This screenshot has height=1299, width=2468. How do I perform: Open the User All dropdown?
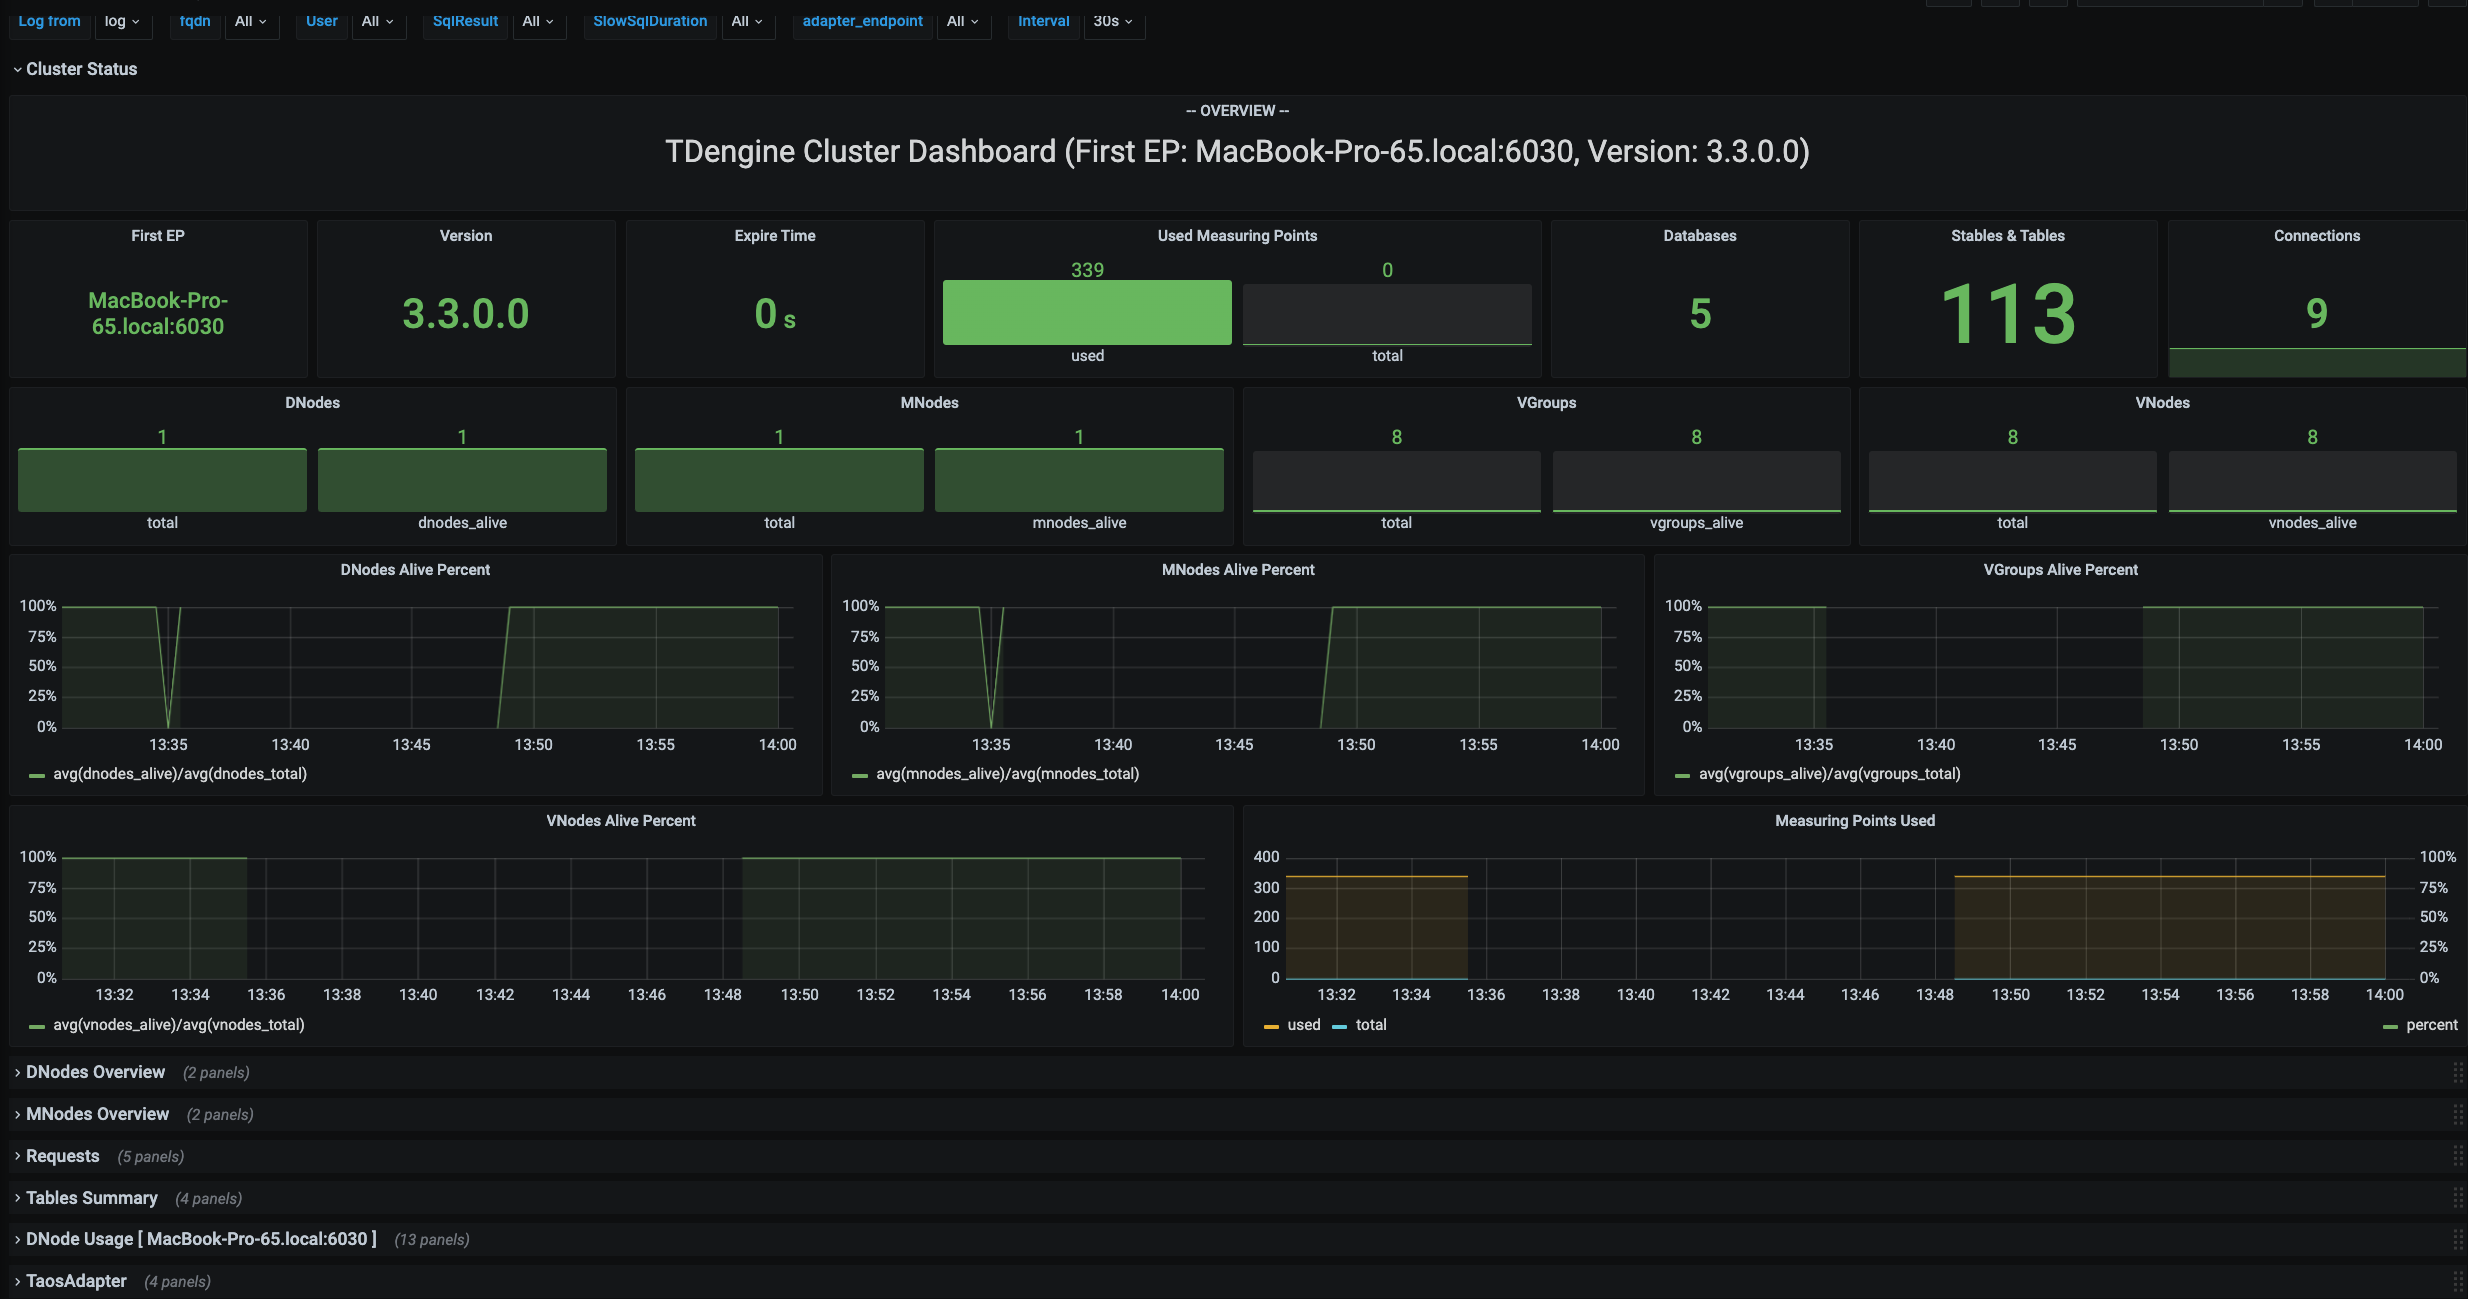(377, 21)
